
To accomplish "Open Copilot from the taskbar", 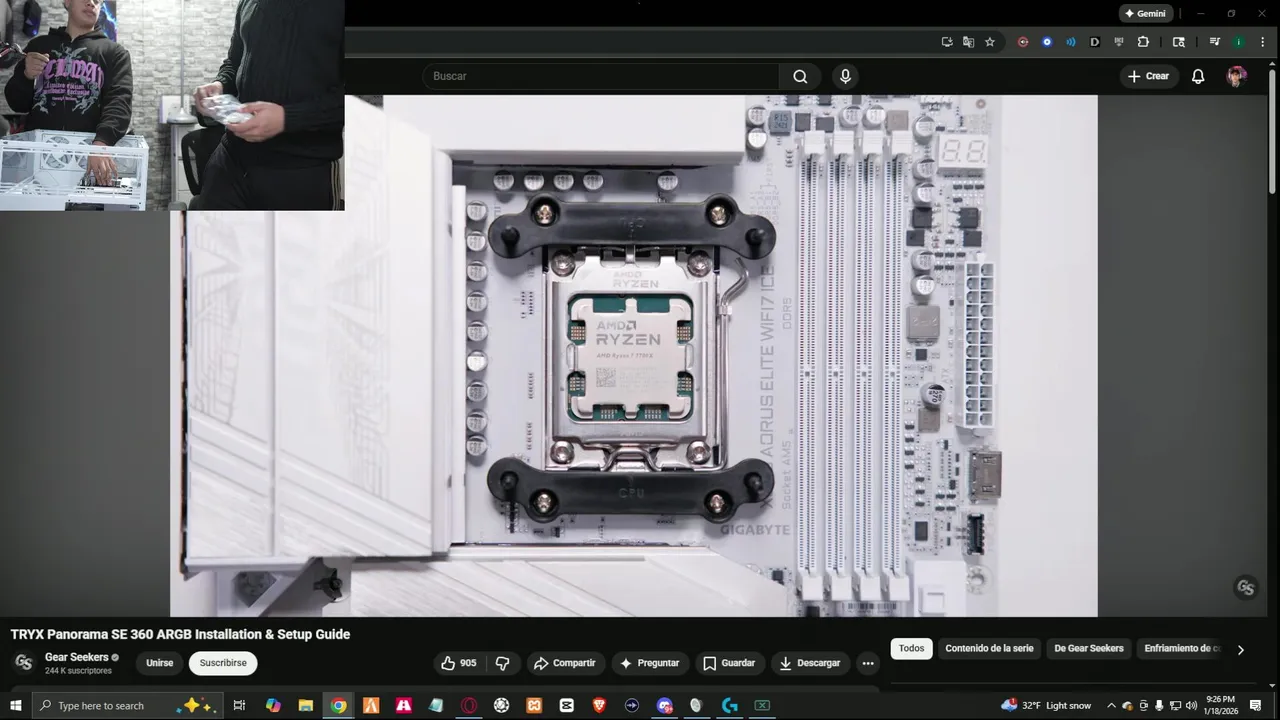I will point(273,706).
